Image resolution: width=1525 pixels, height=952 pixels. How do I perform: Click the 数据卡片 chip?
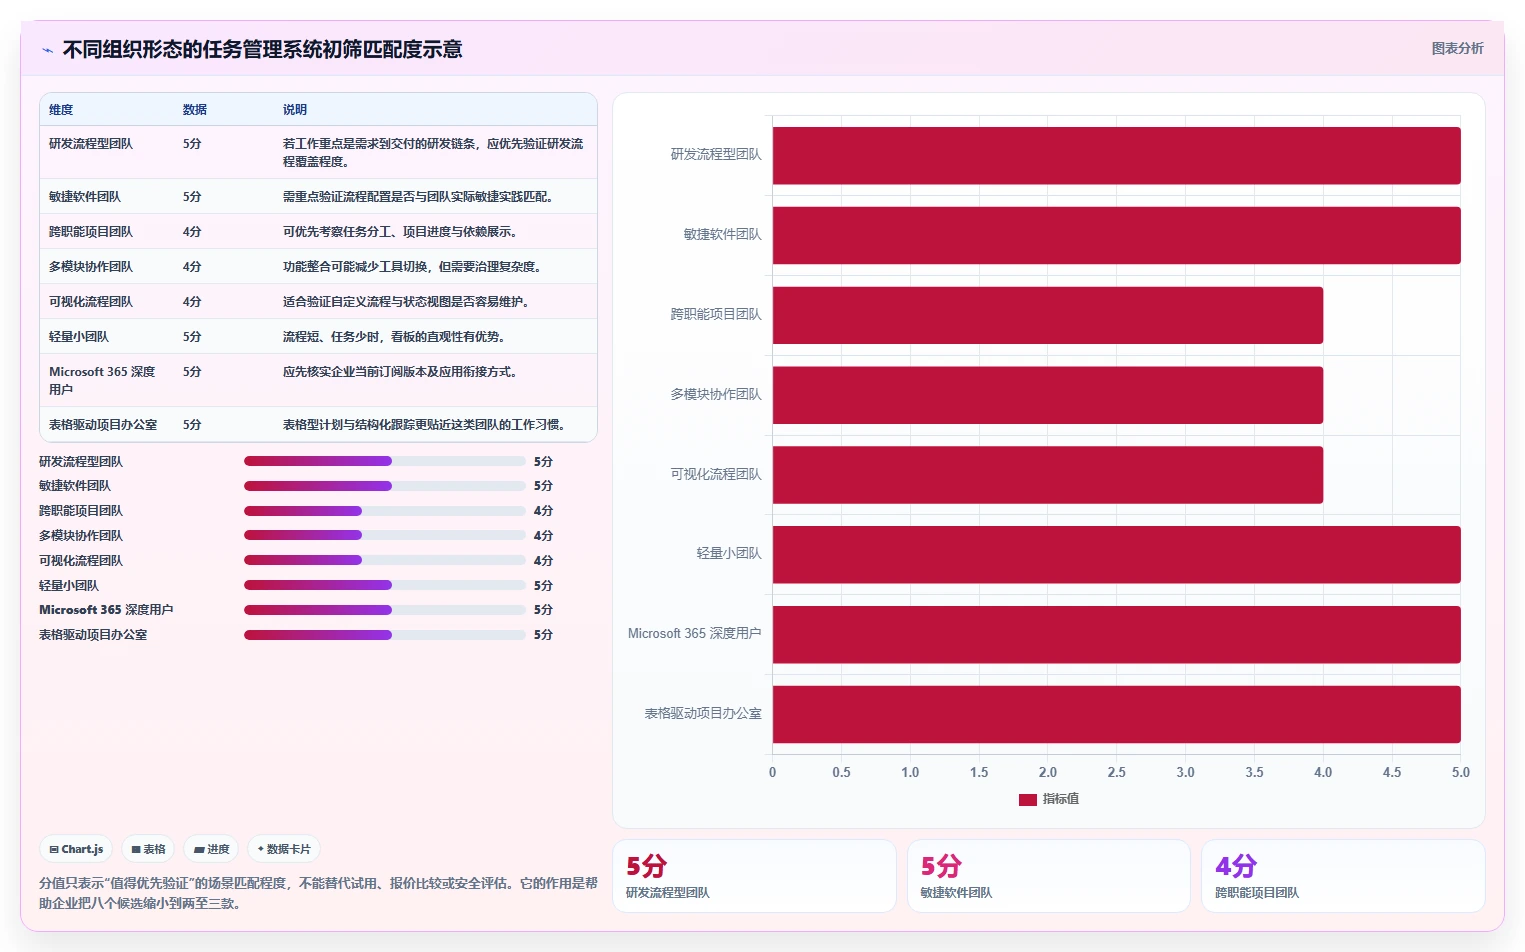[284, 849]
